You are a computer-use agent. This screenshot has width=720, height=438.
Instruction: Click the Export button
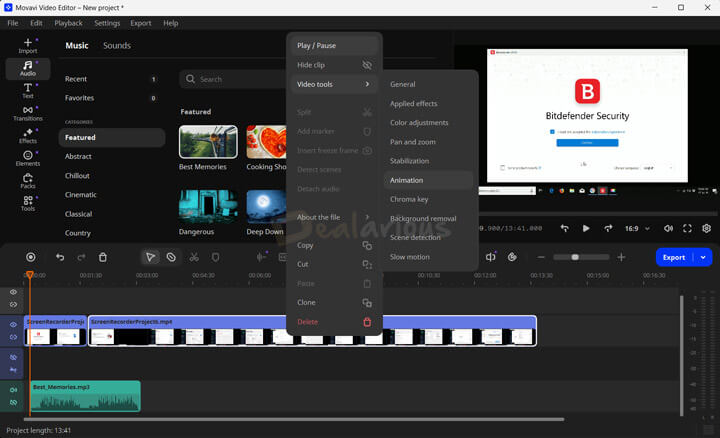674,257
